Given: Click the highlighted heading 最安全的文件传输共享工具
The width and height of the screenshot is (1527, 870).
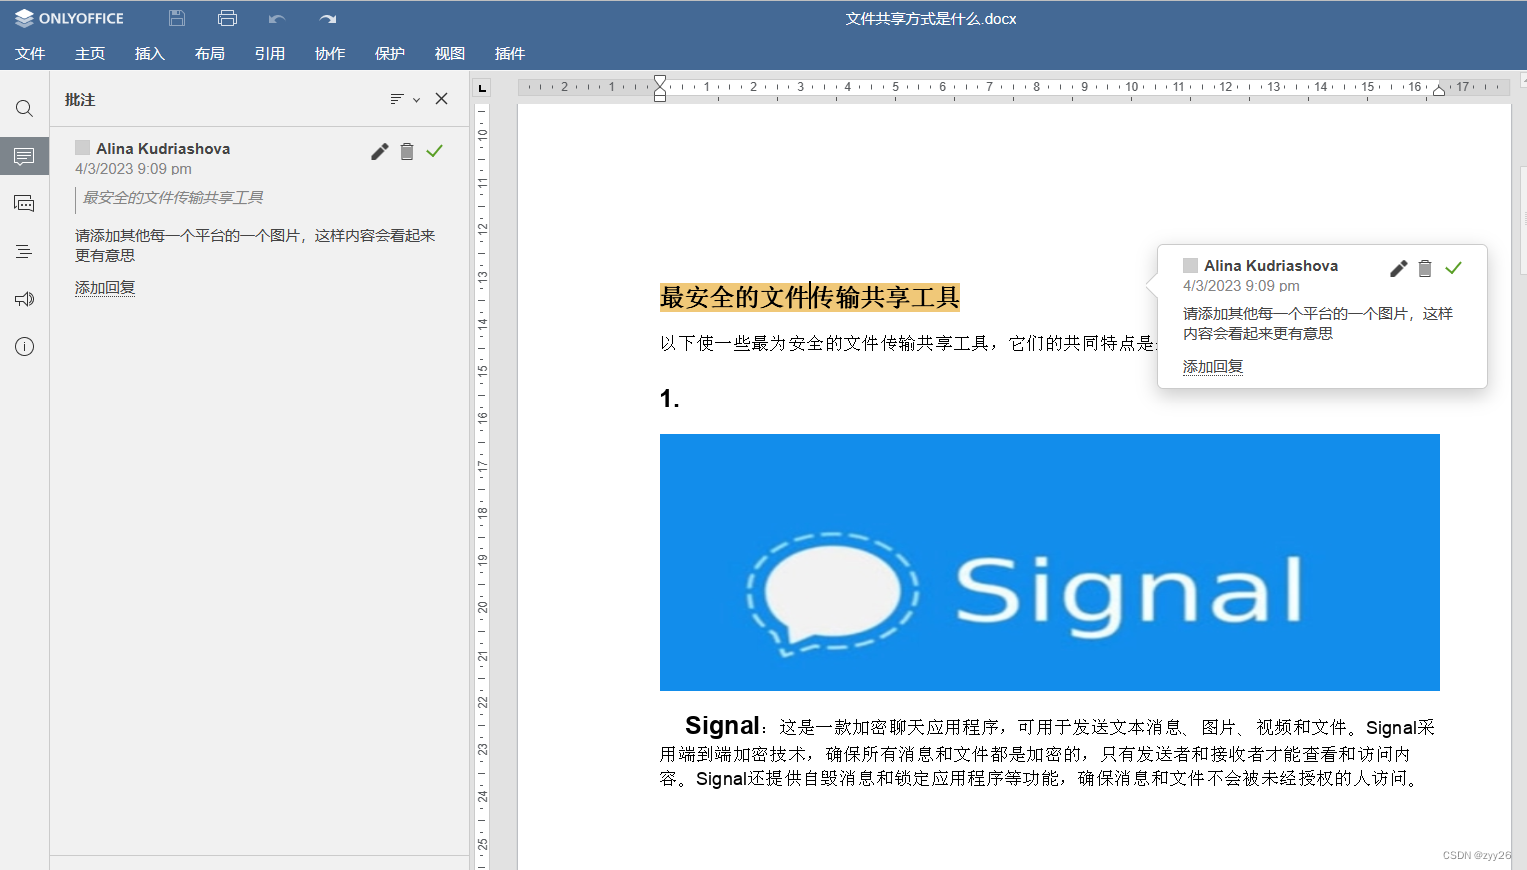Looking at the screenshot, I should (x=810, y=297).
